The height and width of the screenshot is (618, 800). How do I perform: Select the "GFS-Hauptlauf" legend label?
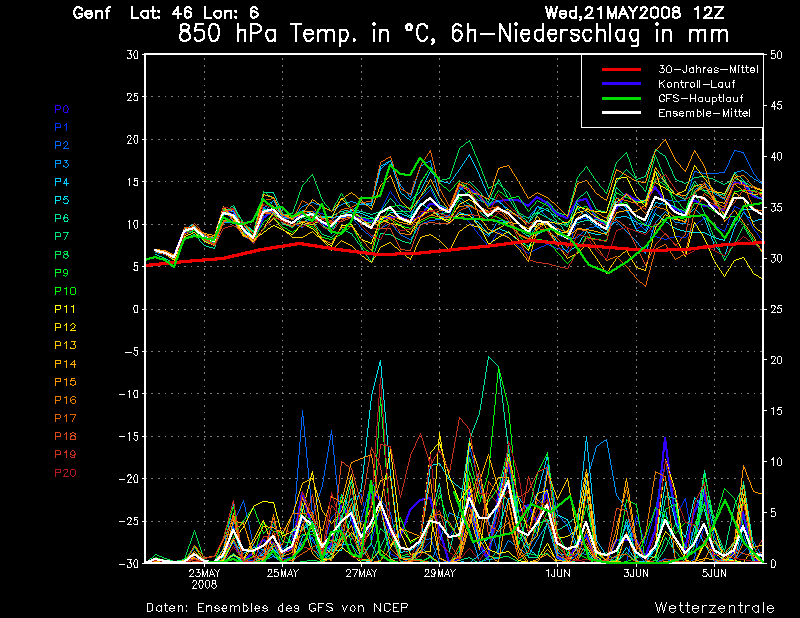click(701, 98)
